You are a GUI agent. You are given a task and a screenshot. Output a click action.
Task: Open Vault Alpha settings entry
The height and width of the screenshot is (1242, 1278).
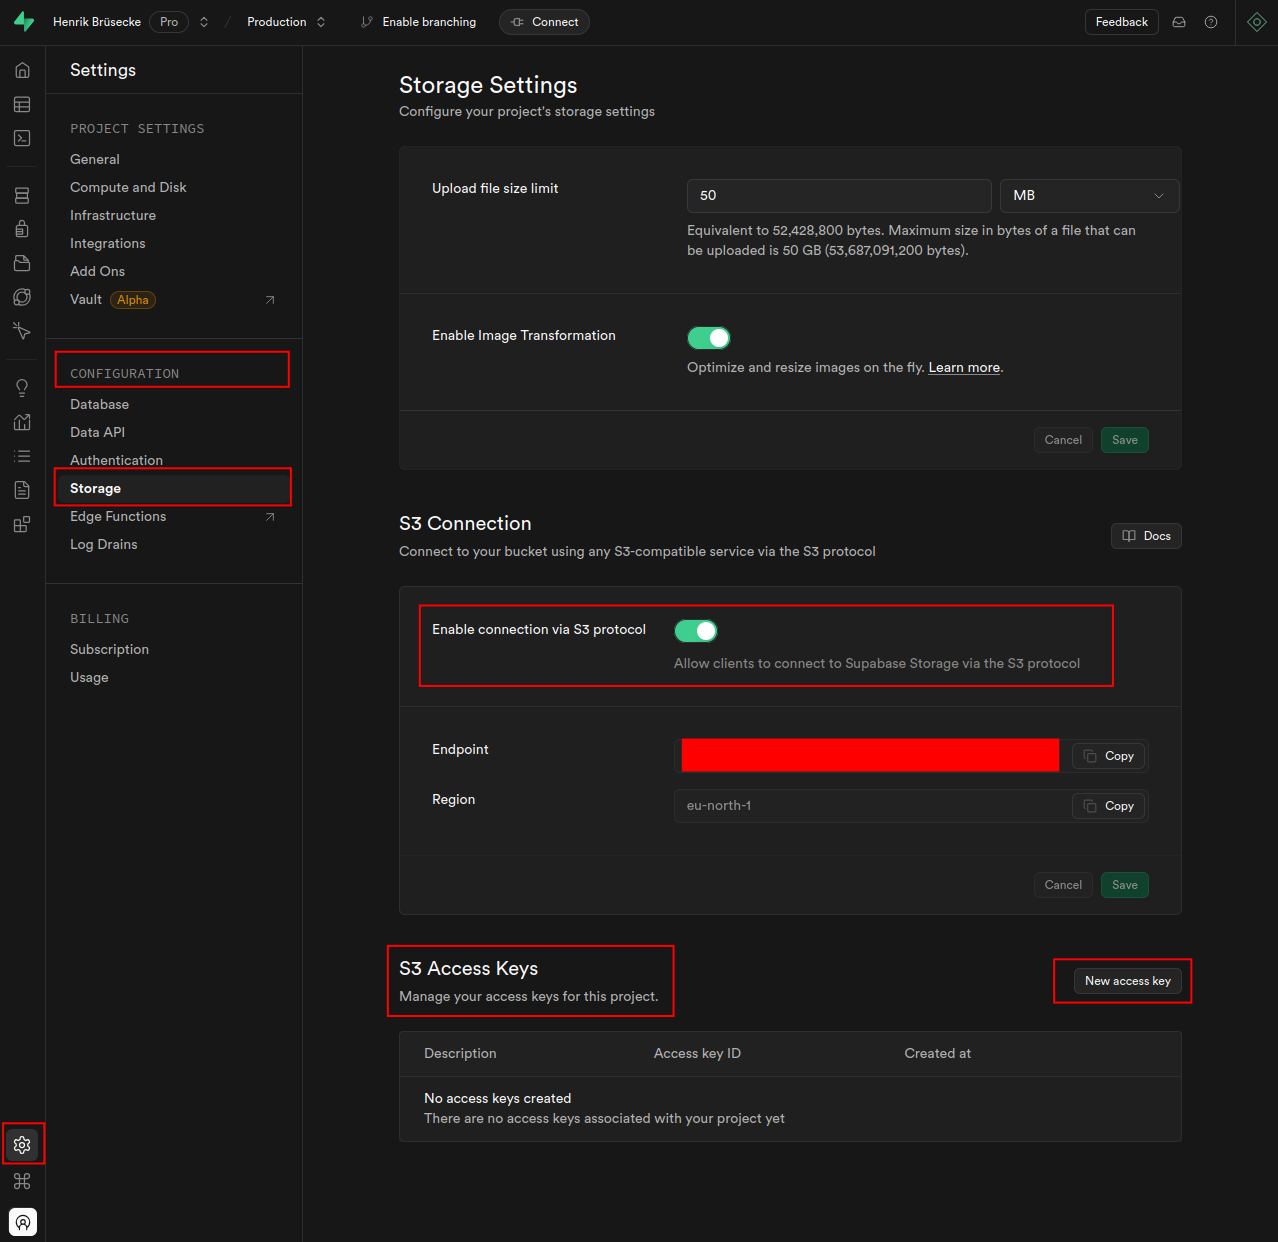tap(113, 300)
